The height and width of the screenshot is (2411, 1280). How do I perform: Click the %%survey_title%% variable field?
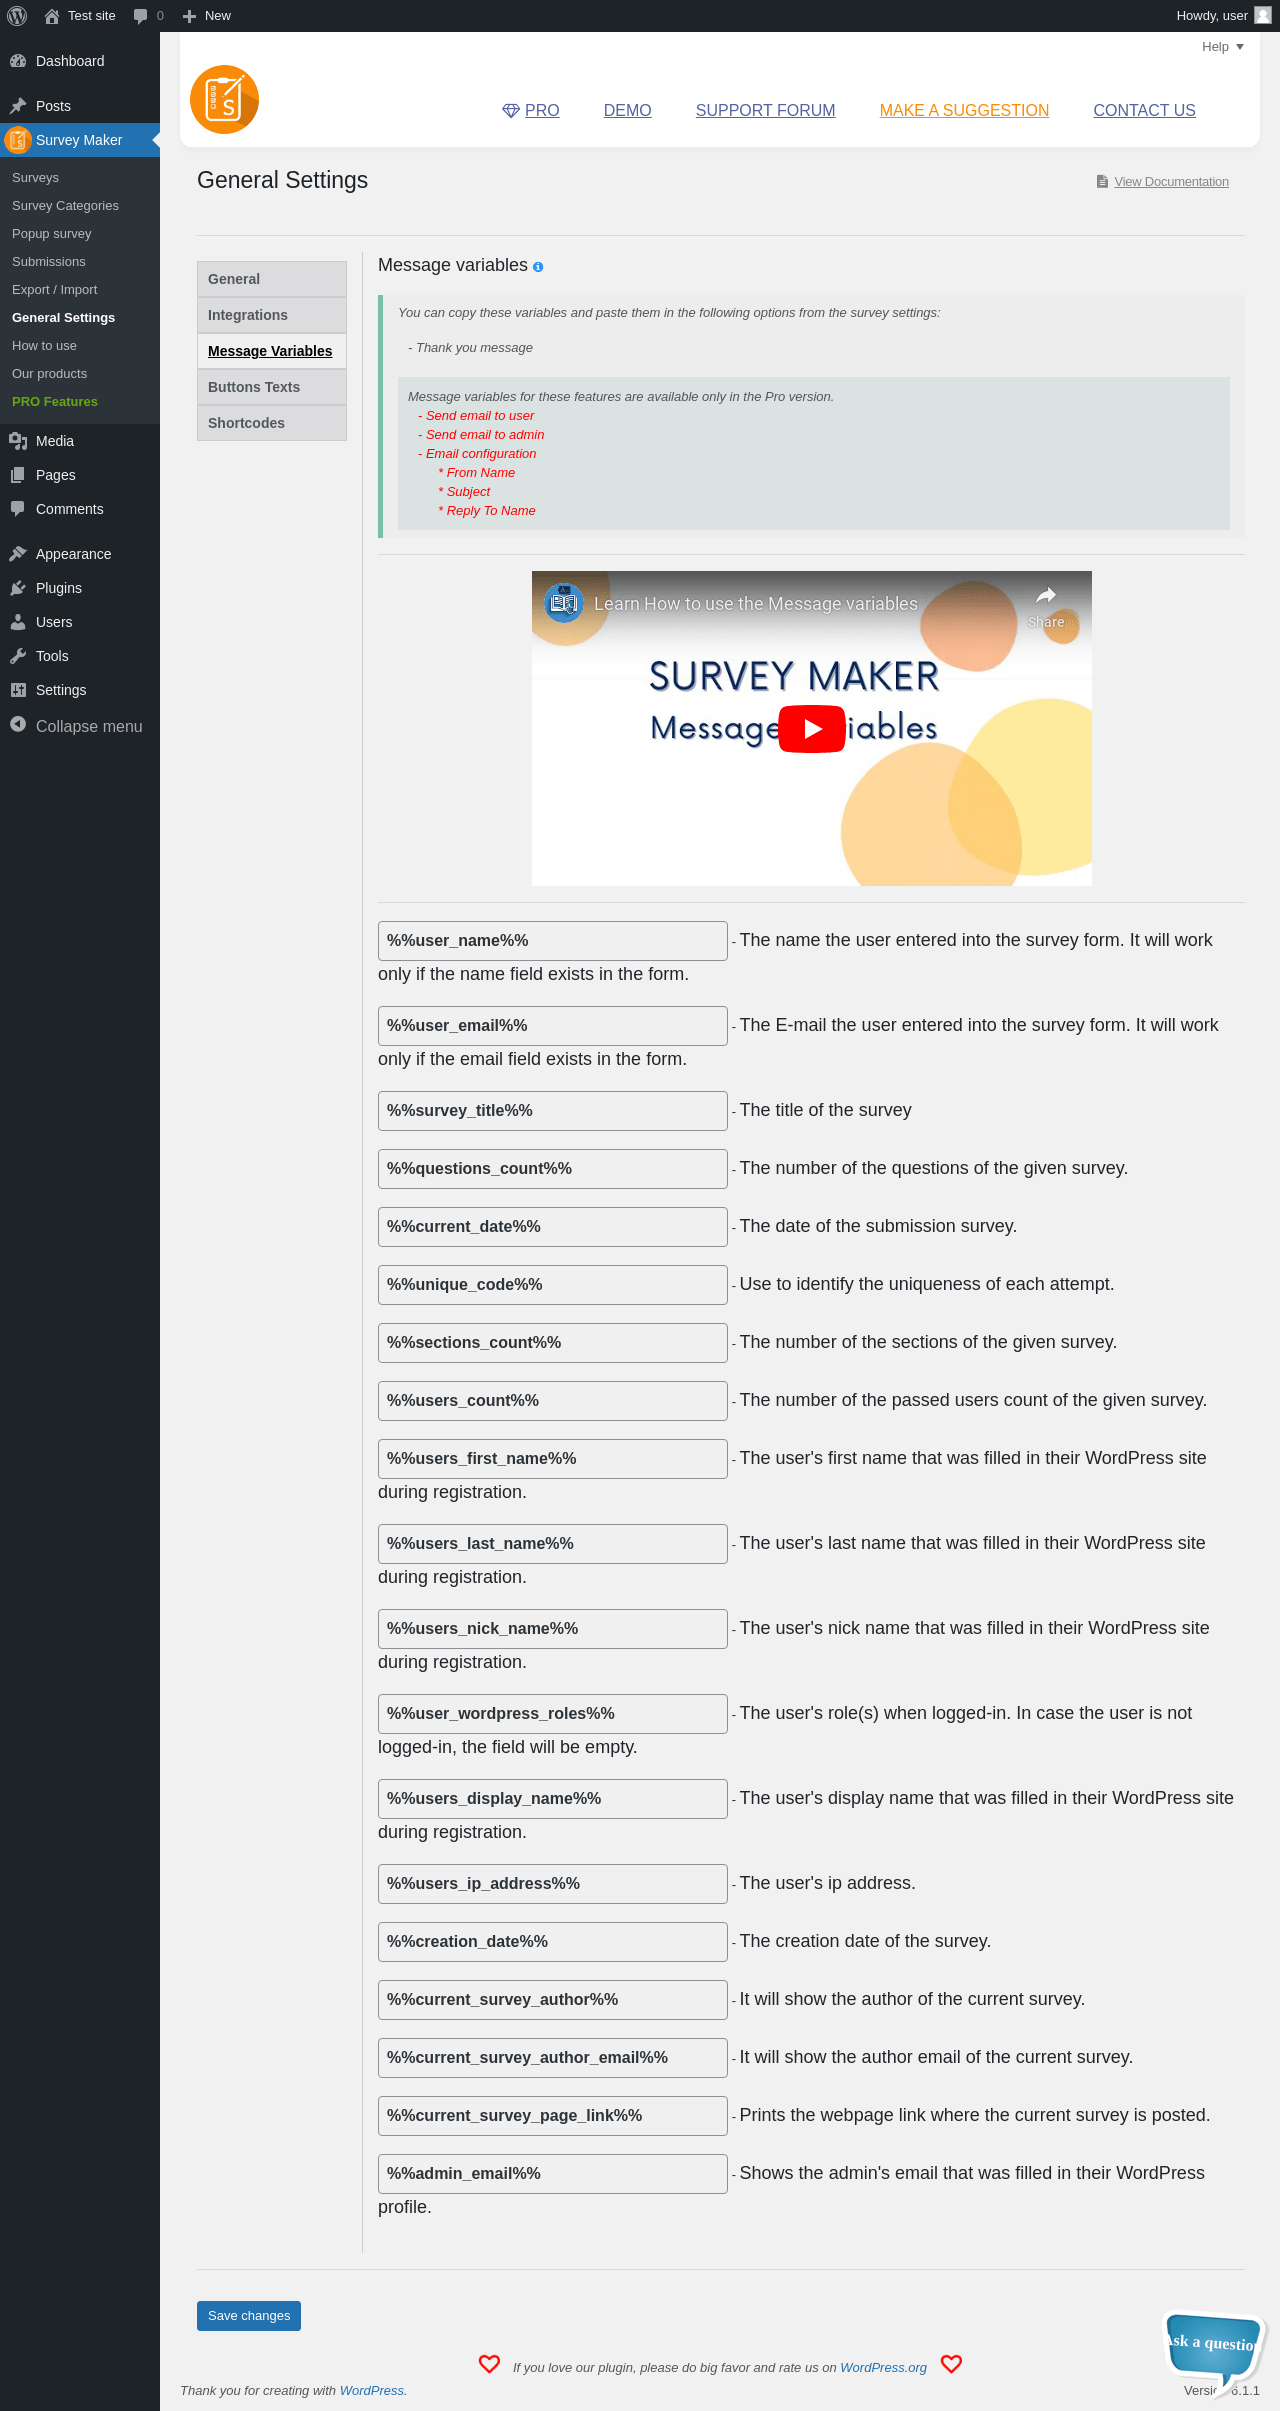(553, 1111)
